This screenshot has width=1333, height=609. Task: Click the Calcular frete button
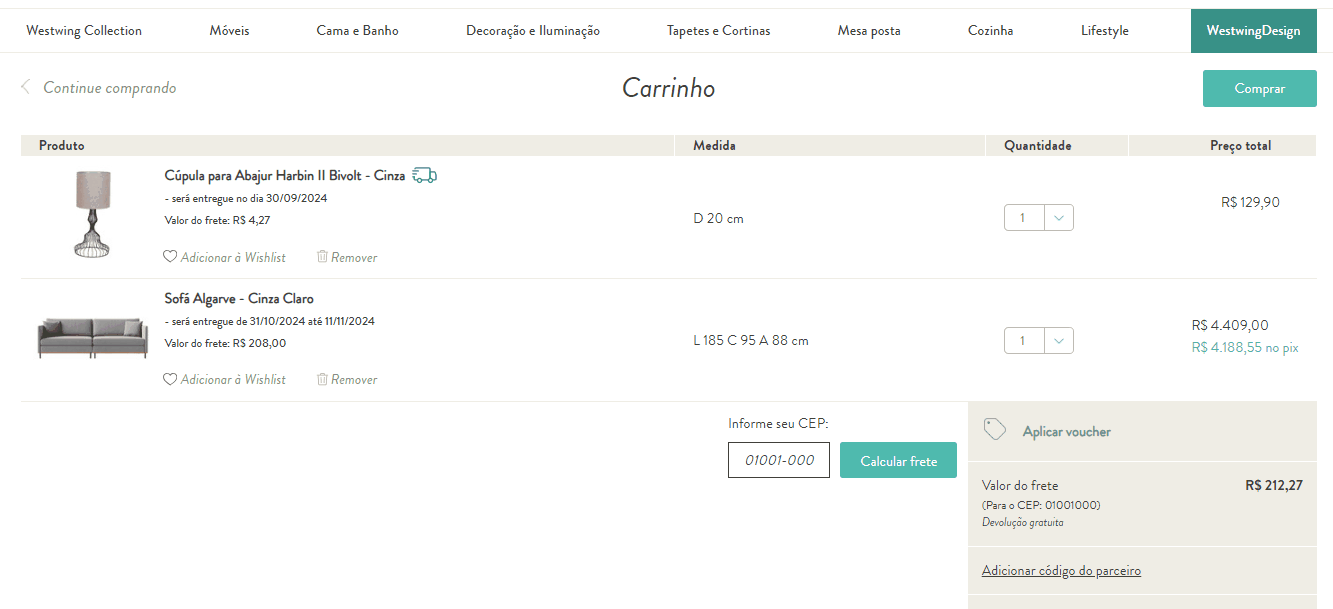[899, 461]
